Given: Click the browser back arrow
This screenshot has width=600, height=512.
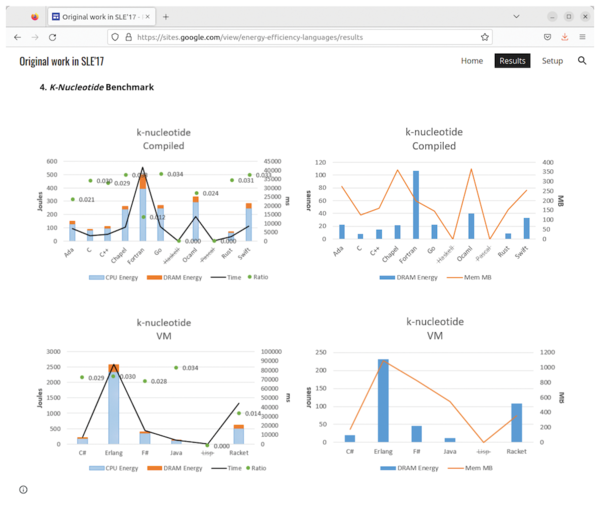Looking at the screenshot, I should tap(17, 37).
